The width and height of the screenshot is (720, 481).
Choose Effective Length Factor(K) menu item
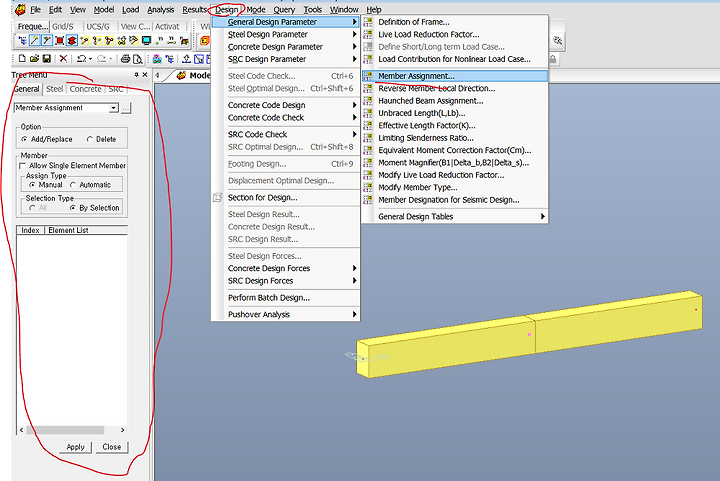click(455, 125)
